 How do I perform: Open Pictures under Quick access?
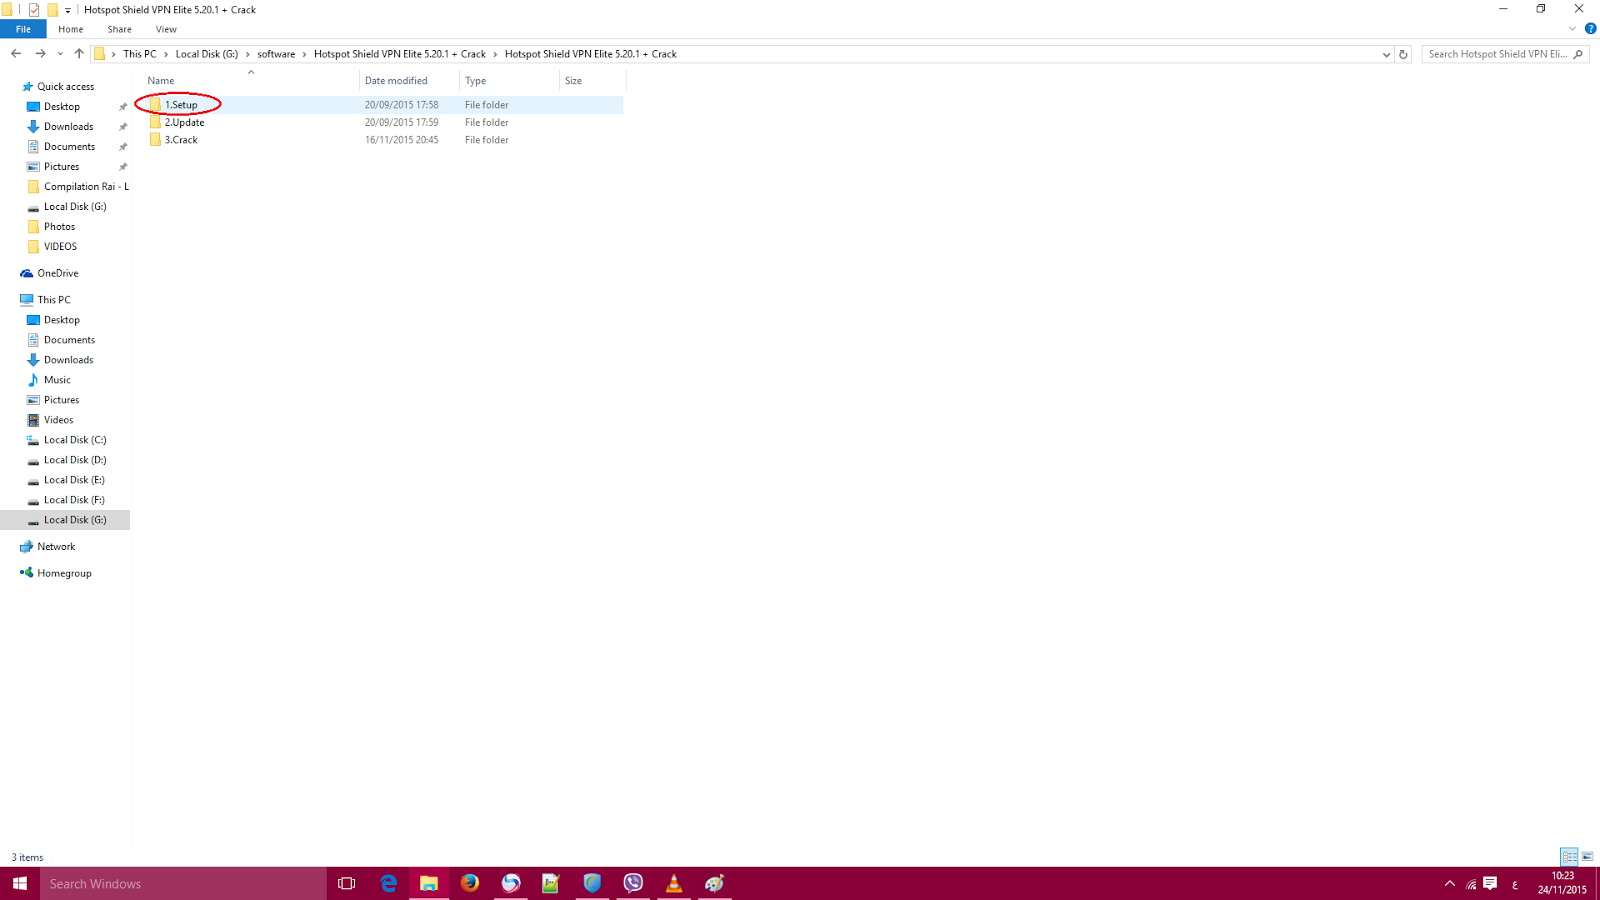pos(61,167)
